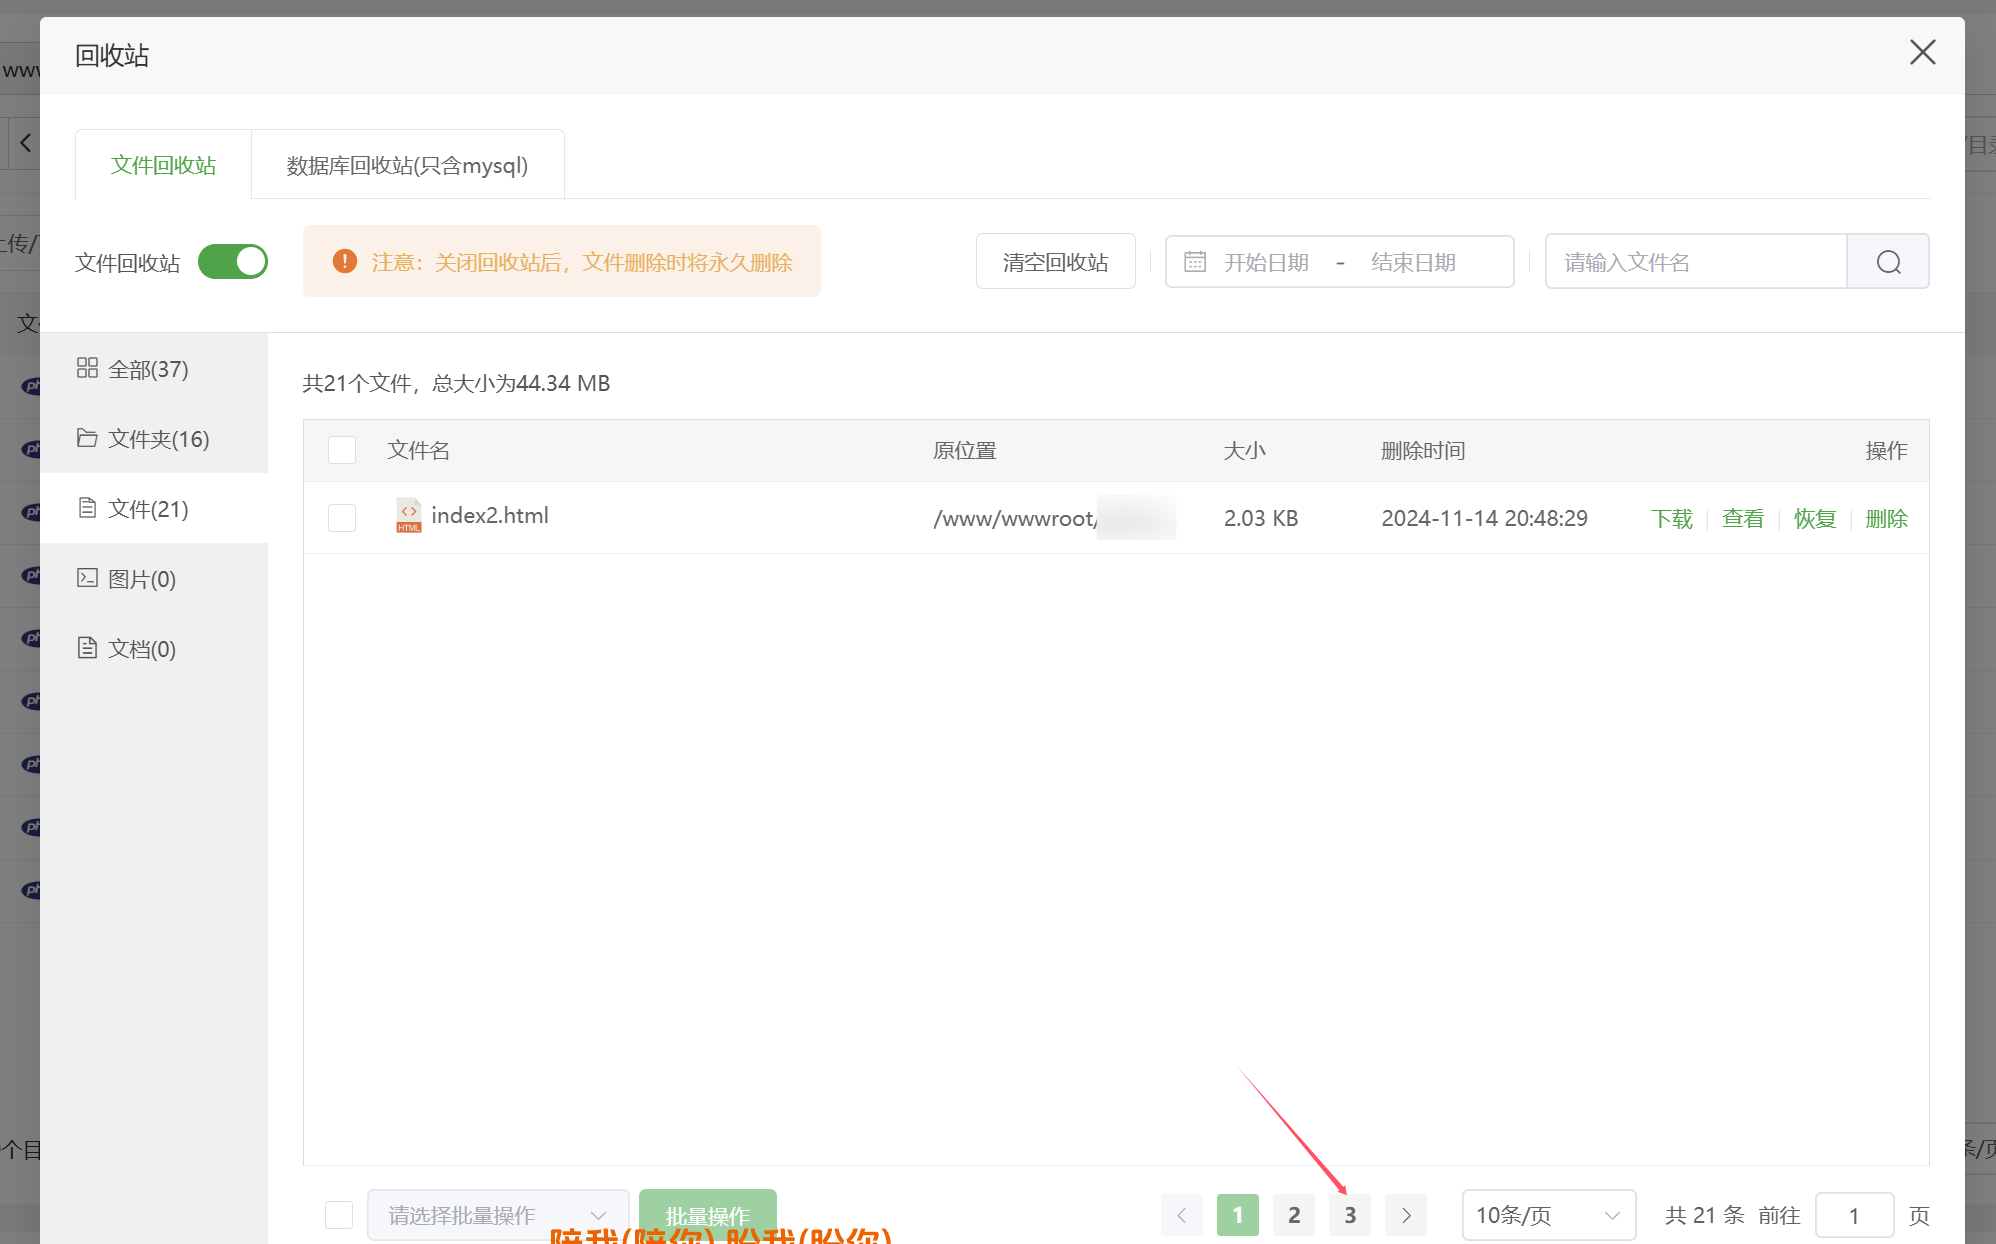Viewport: 1996px width, 1244px height.
Task: Click the 2024-11-14 20:48:29 timestamp
Action: click(1484, 518)
